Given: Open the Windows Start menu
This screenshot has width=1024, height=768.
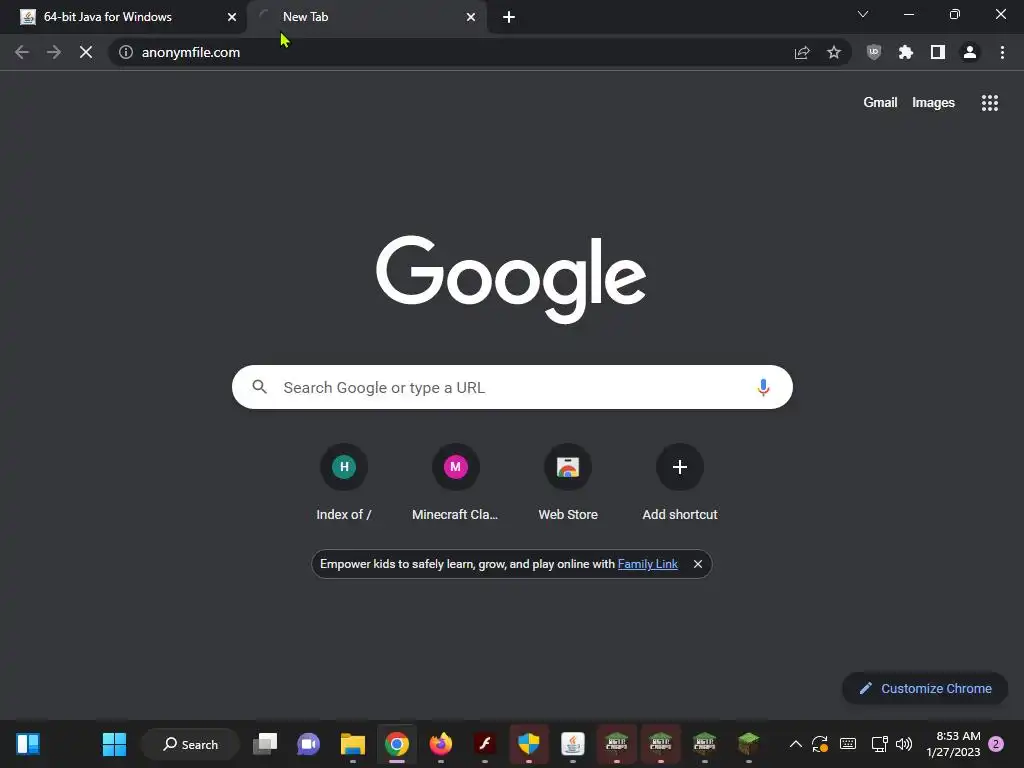Looking at the screenshot, I should tap(114, 744).
